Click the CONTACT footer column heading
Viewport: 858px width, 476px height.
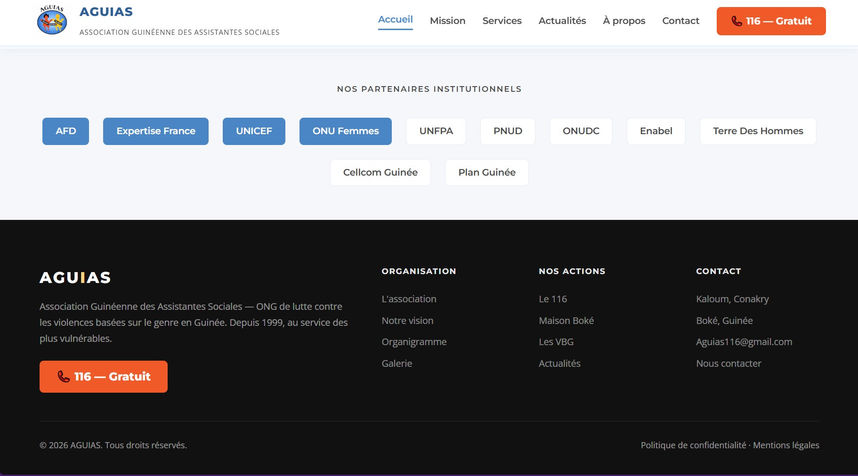(718, 271)
